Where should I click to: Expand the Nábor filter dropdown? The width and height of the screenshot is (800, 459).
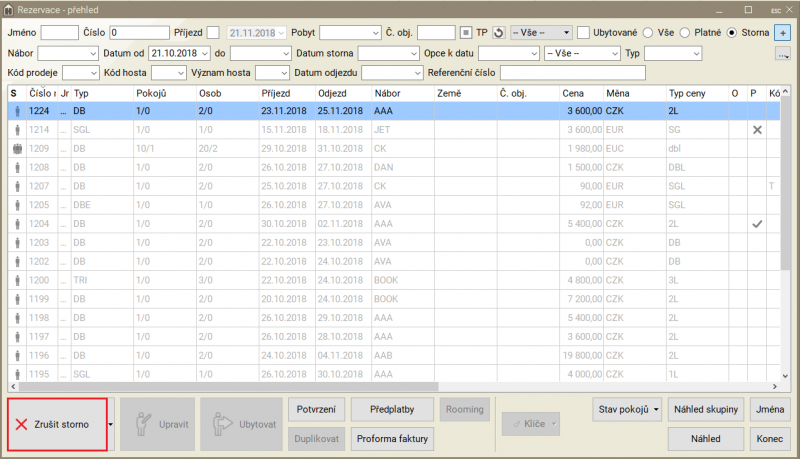click(92, 52)
